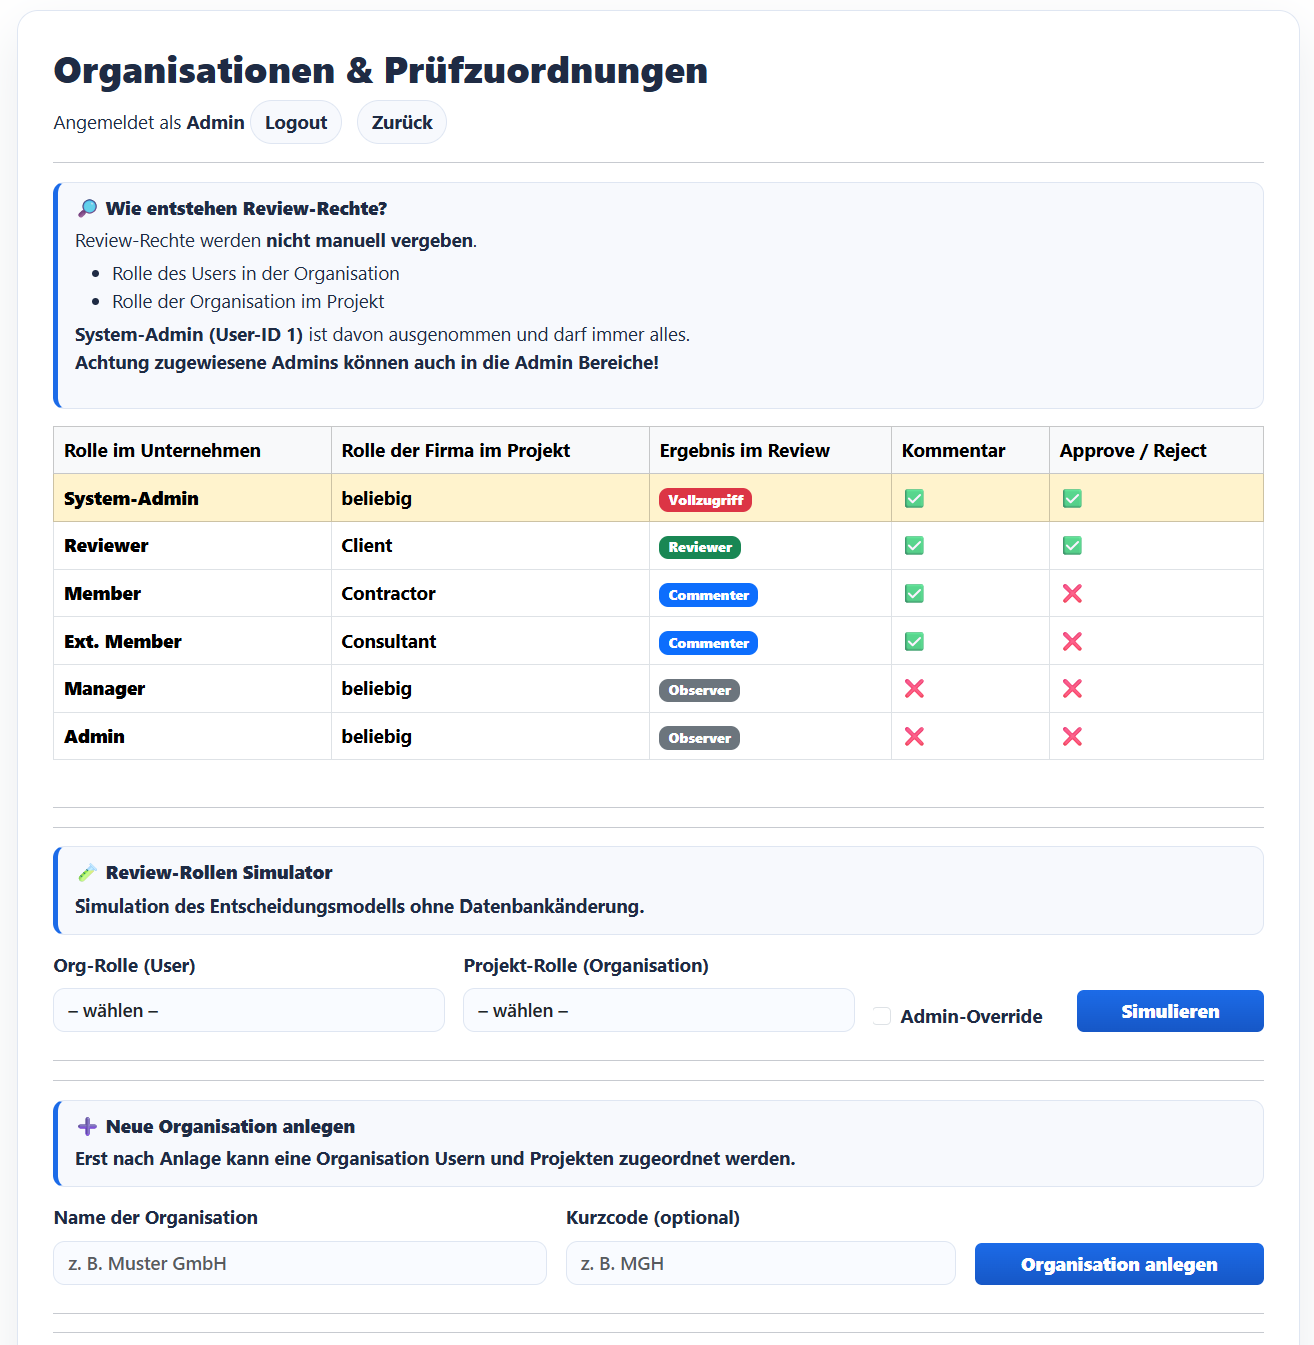Viewport: 1314px width, 1345px height.
Task: Enable the Admin-Override checkbox
Action: coord(882,1016)
